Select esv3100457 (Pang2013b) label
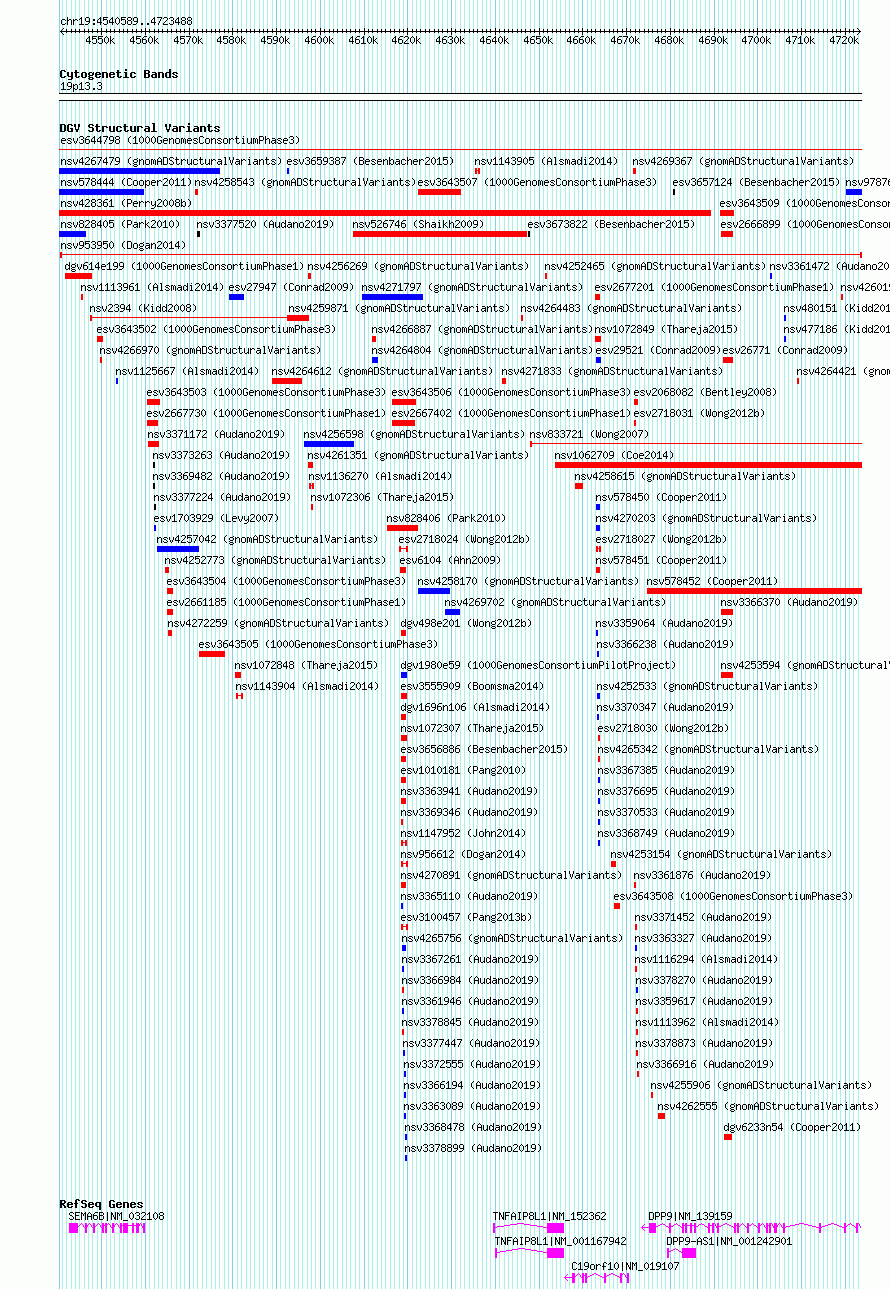 click(x=466, y=917)
